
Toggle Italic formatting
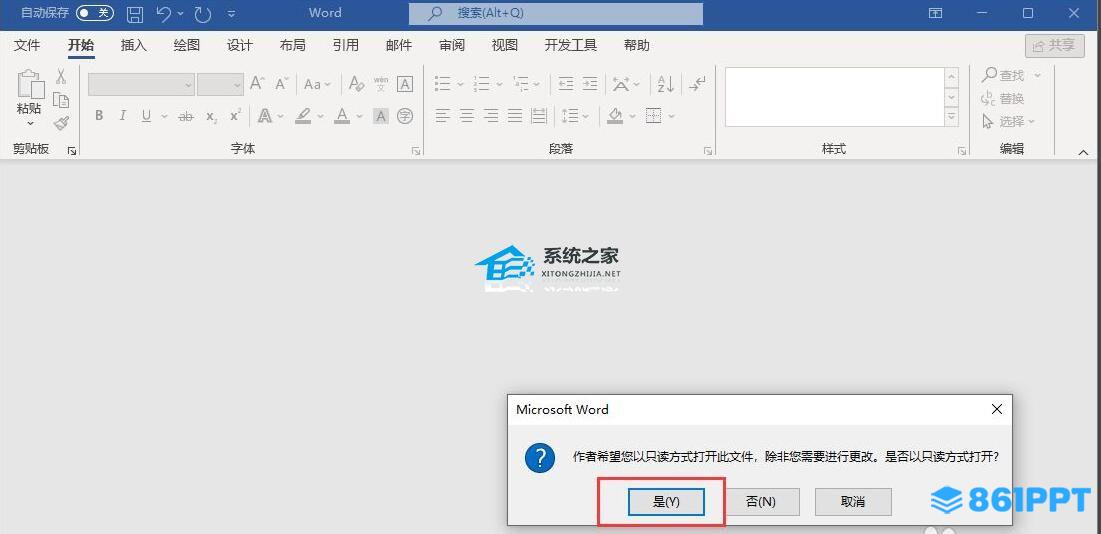coord(123,116)
